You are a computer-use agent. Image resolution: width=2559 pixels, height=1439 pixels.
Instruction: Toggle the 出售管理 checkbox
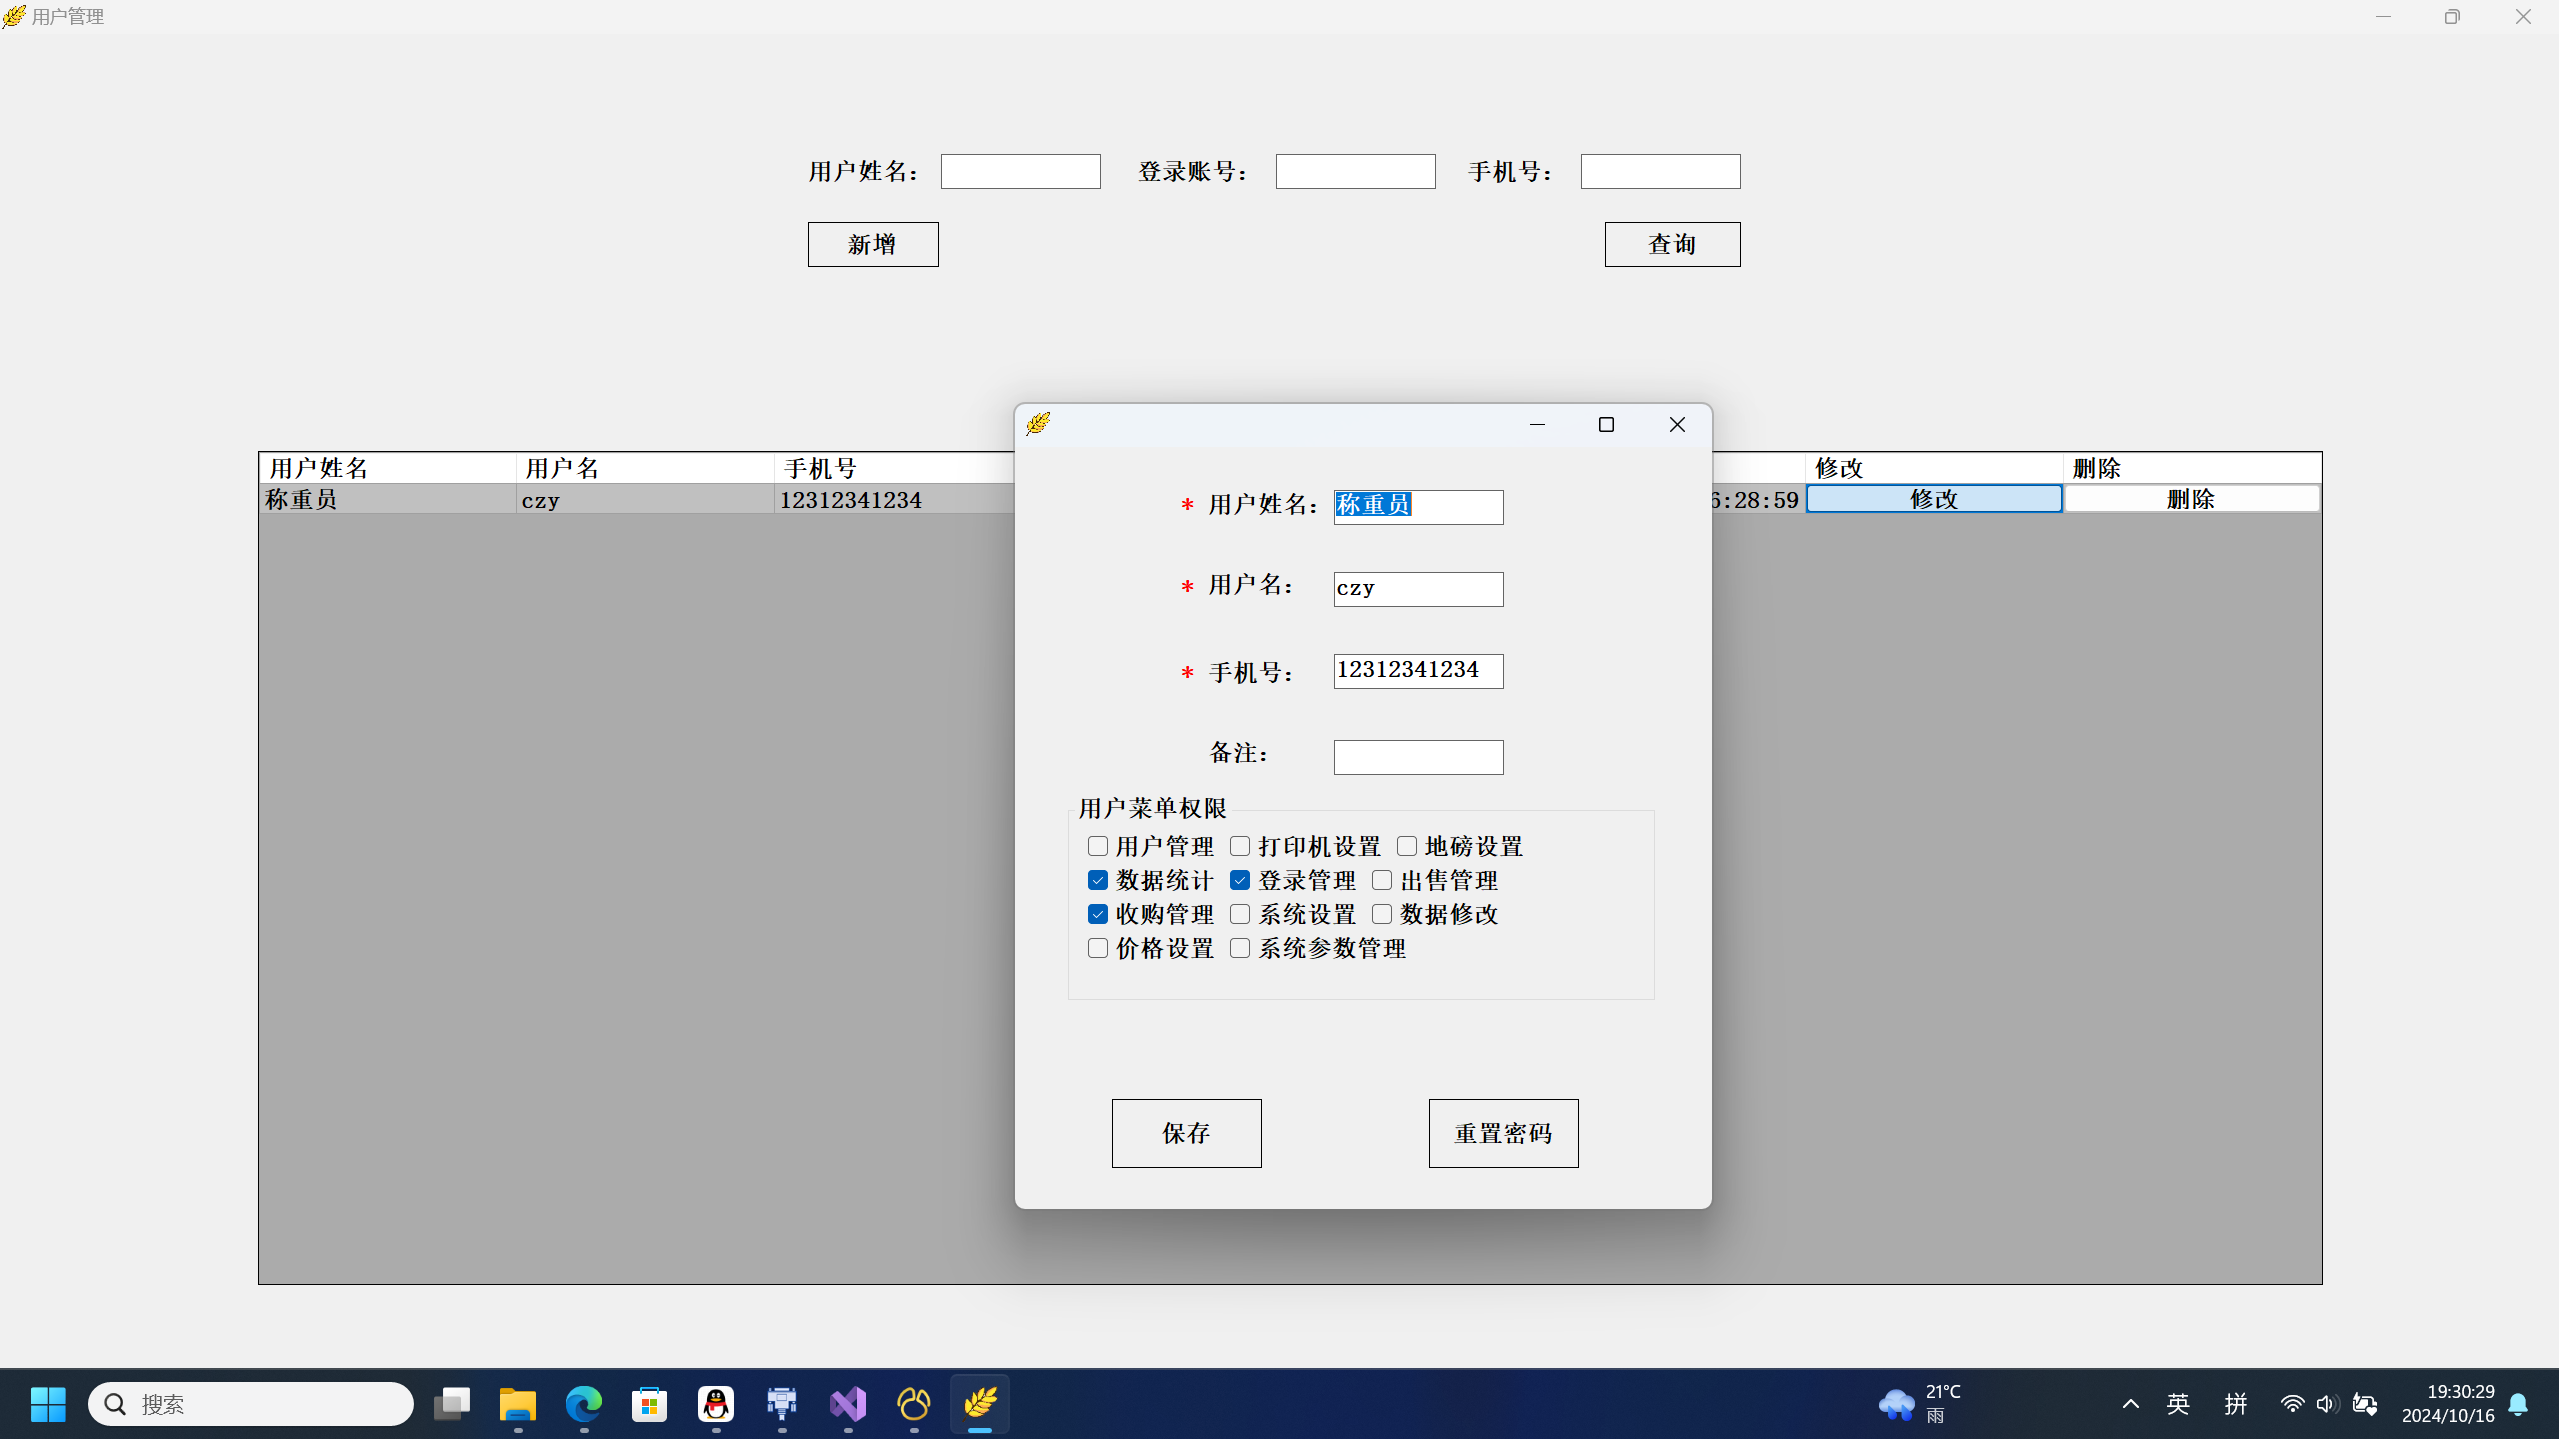[1382, 880]
